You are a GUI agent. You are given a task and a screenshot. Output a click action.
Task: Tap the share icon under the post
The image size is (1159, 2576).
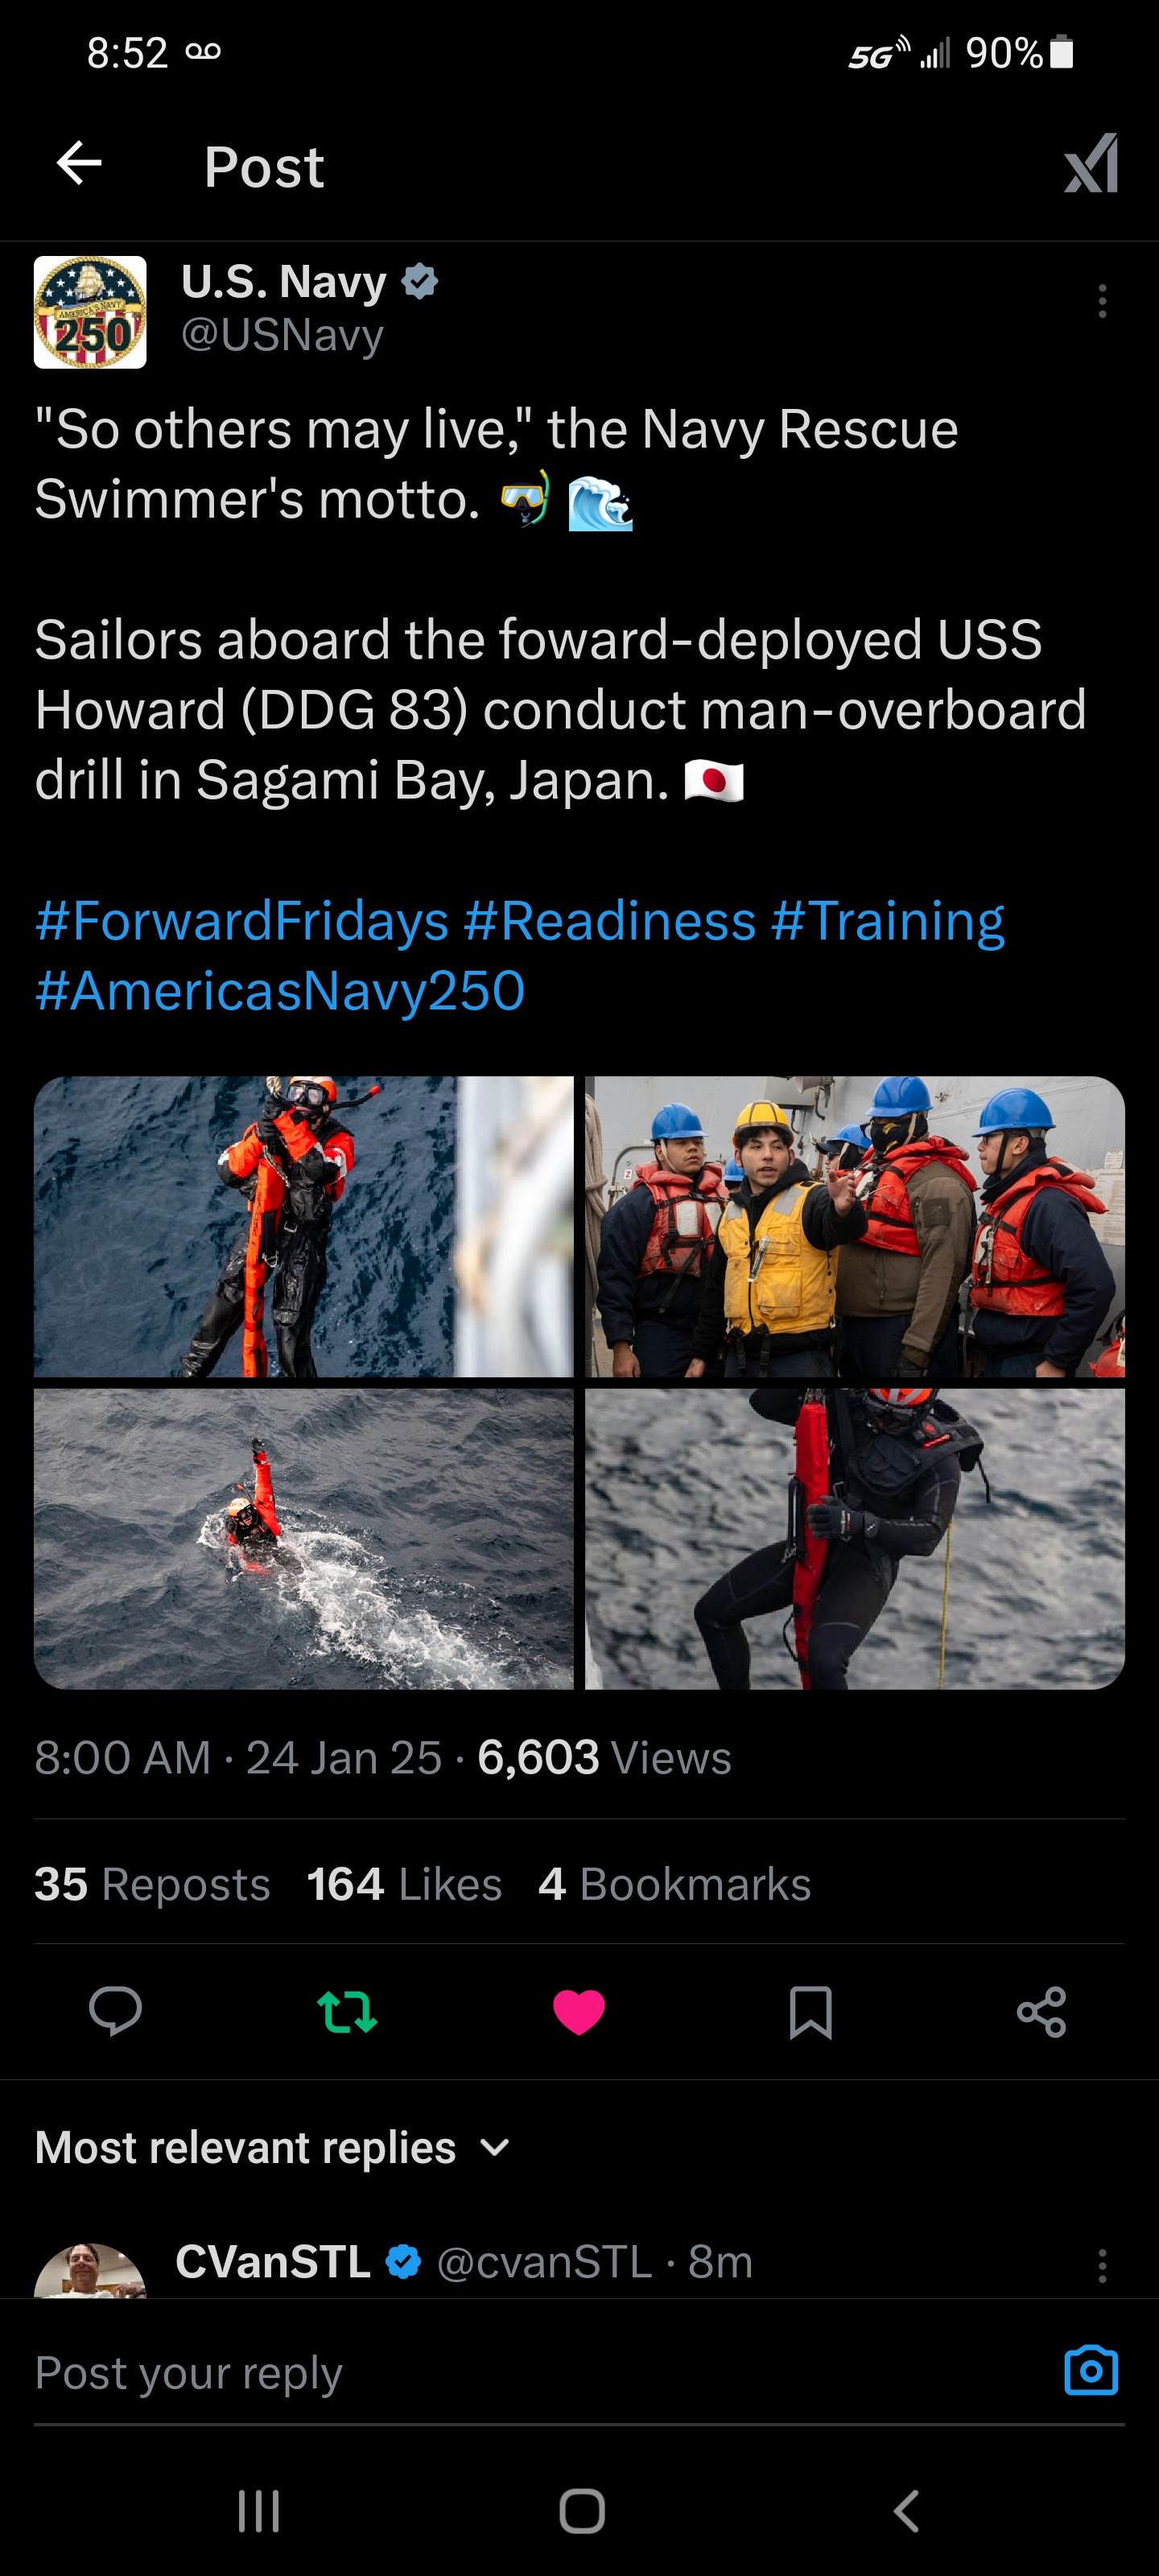[1041, 2011]
